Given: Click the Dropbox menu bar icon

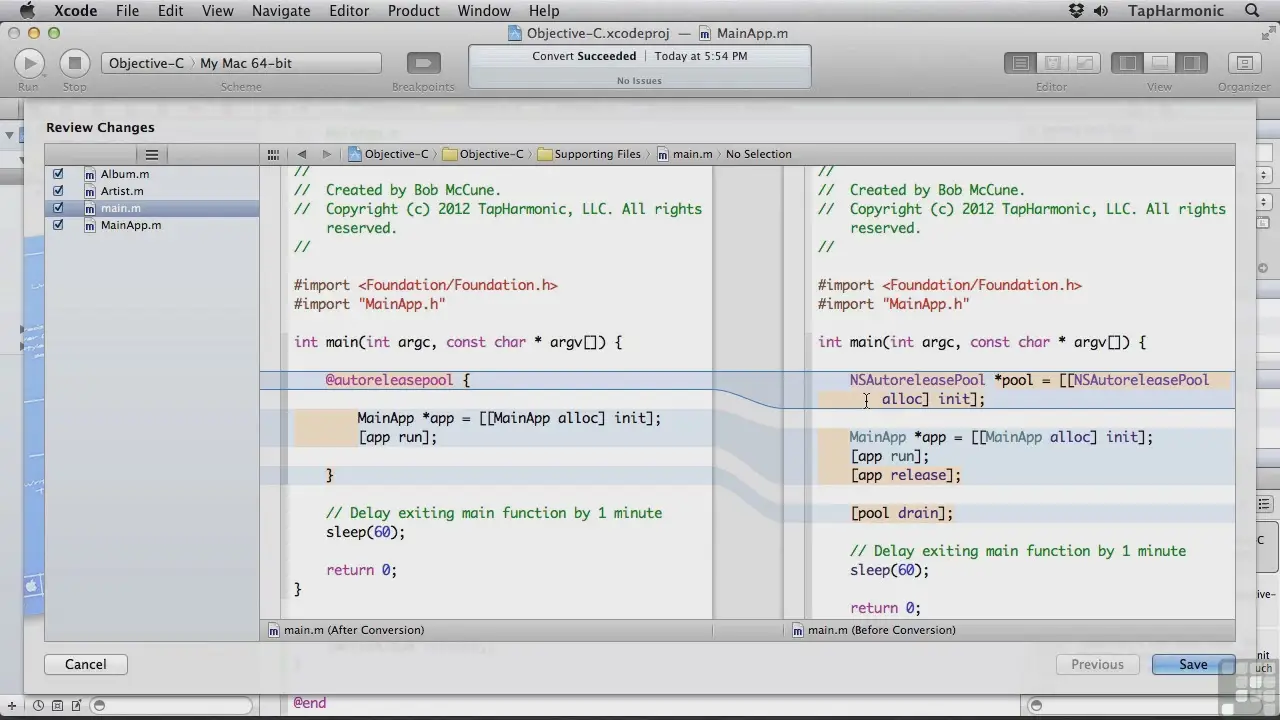Looking at the screenshot, I should (x=1076, y=11).
